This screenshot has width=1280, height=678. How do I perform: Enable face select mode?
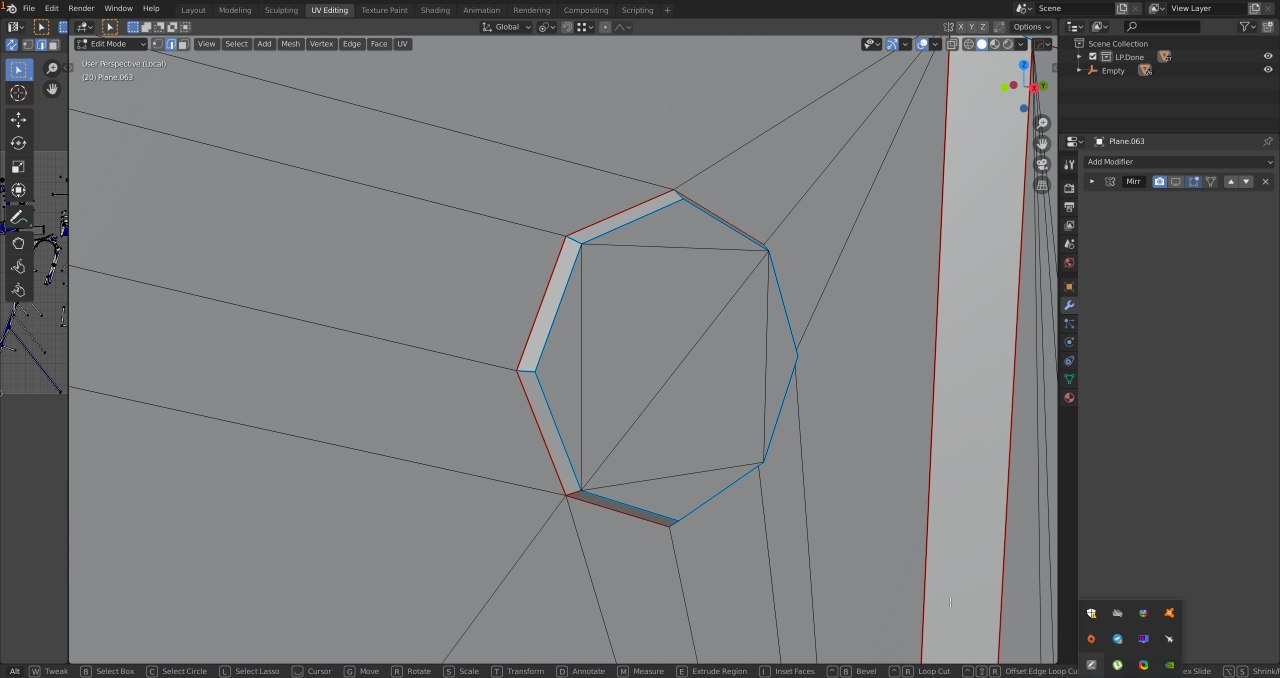click(x=183, y=44)
